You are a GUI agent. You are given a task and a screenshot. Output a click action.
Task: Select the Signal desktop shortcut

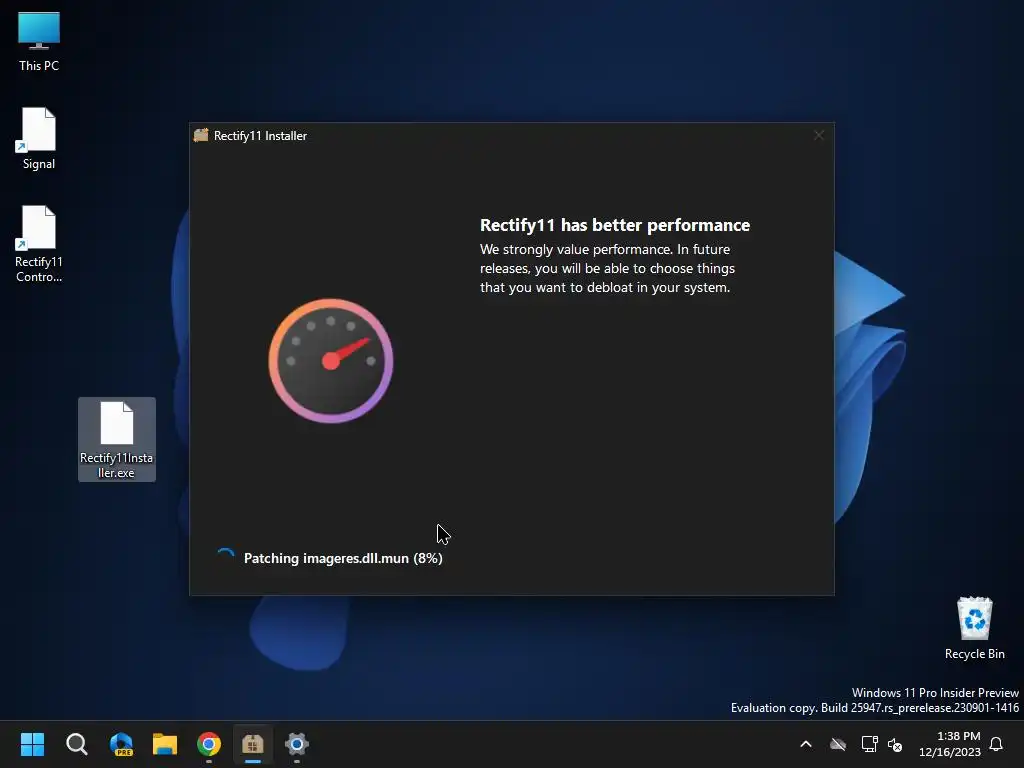tap(39, 138)
